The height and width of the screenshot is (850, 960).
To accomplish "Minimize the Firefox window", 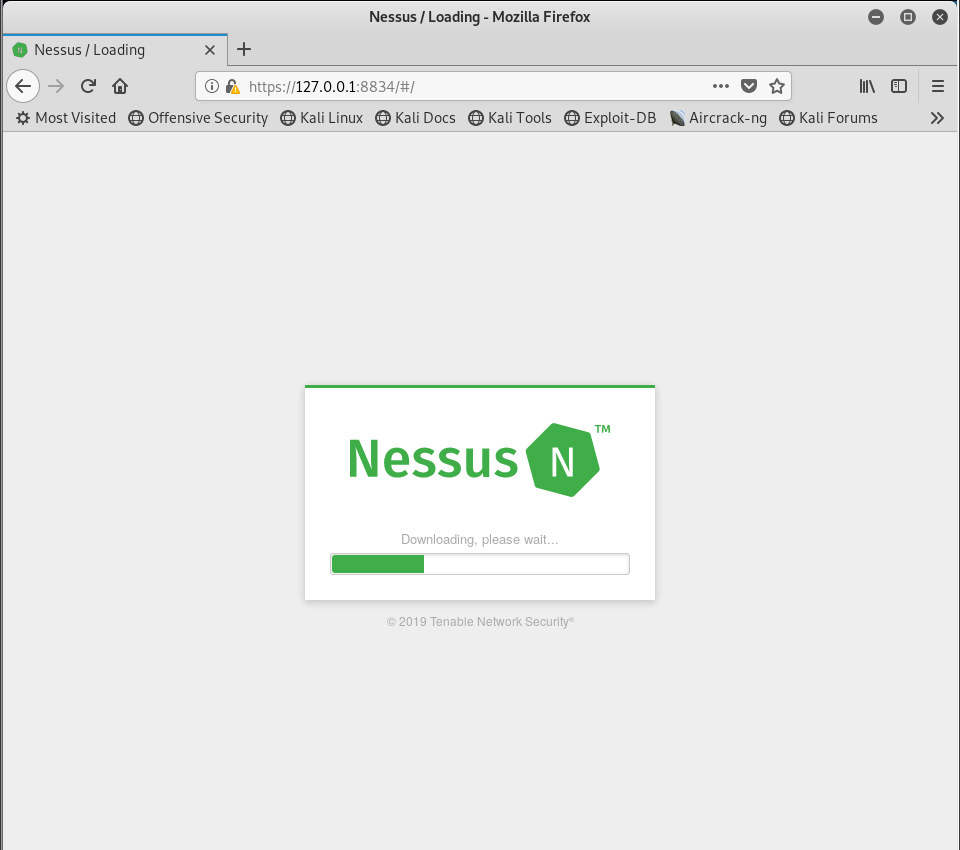I will click(x=876, y=17).
